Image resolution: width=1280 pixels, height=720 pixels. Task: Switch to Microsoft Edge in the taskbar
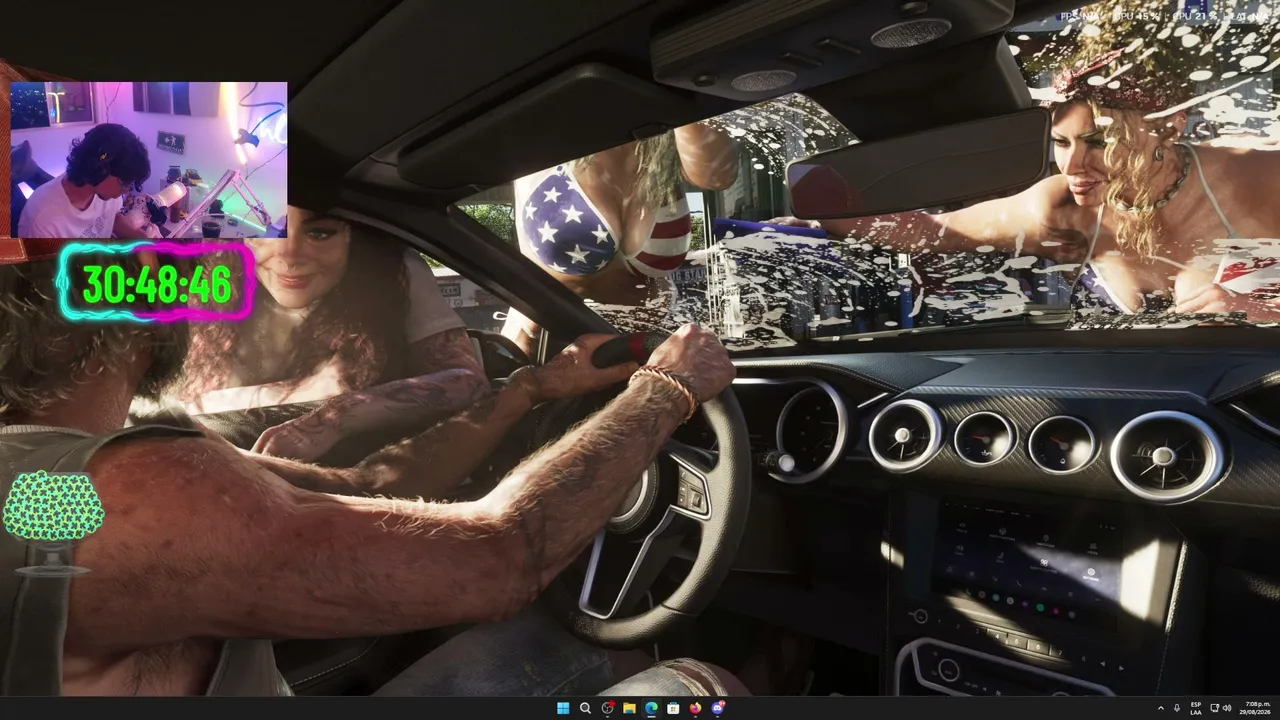651,708
